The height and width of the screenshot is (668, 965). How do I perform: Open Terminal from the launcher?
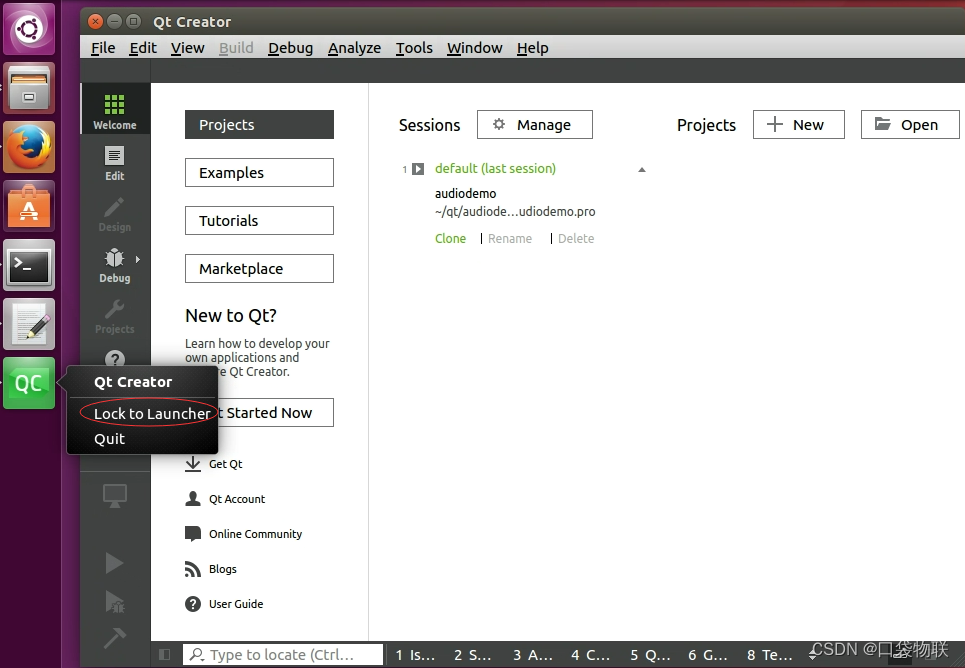pyautogui.click(x=29, y=265)
